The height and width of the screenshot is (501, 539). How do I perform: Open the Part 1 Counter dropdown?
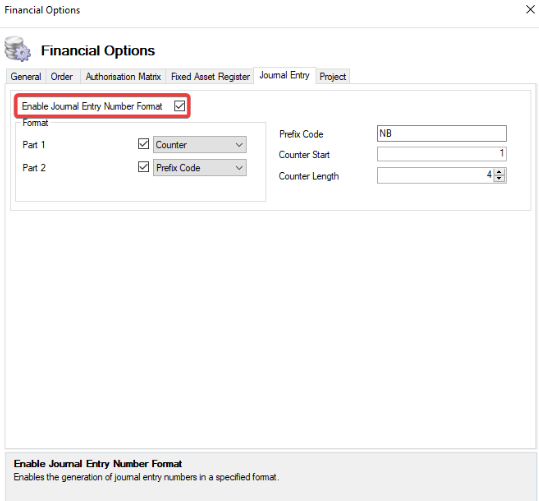[x=200, y=145]
